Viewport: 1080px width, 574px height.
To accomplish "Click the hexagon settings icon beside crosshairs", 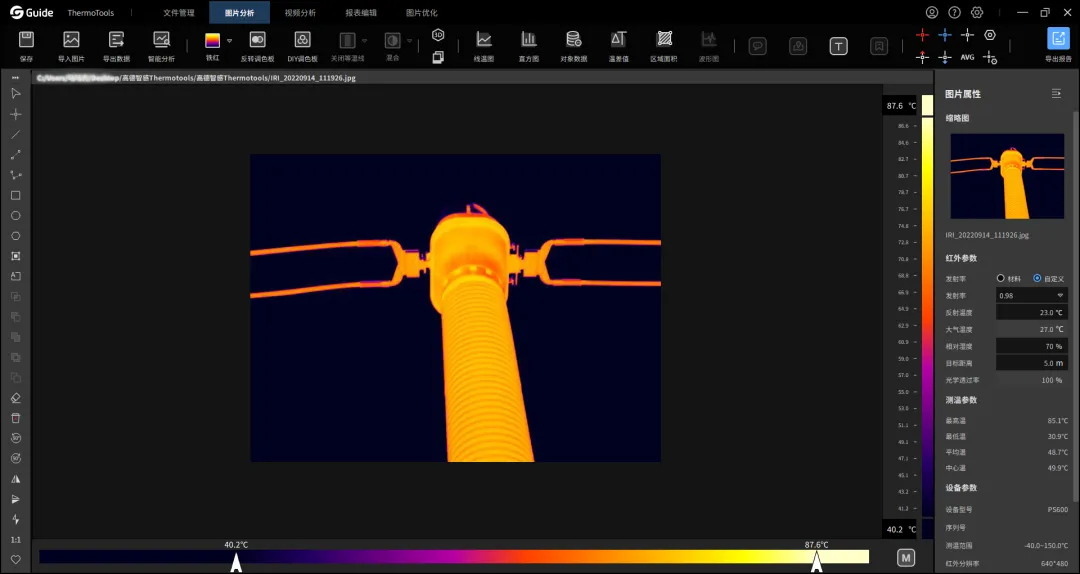I will click(x=990, y=35).
